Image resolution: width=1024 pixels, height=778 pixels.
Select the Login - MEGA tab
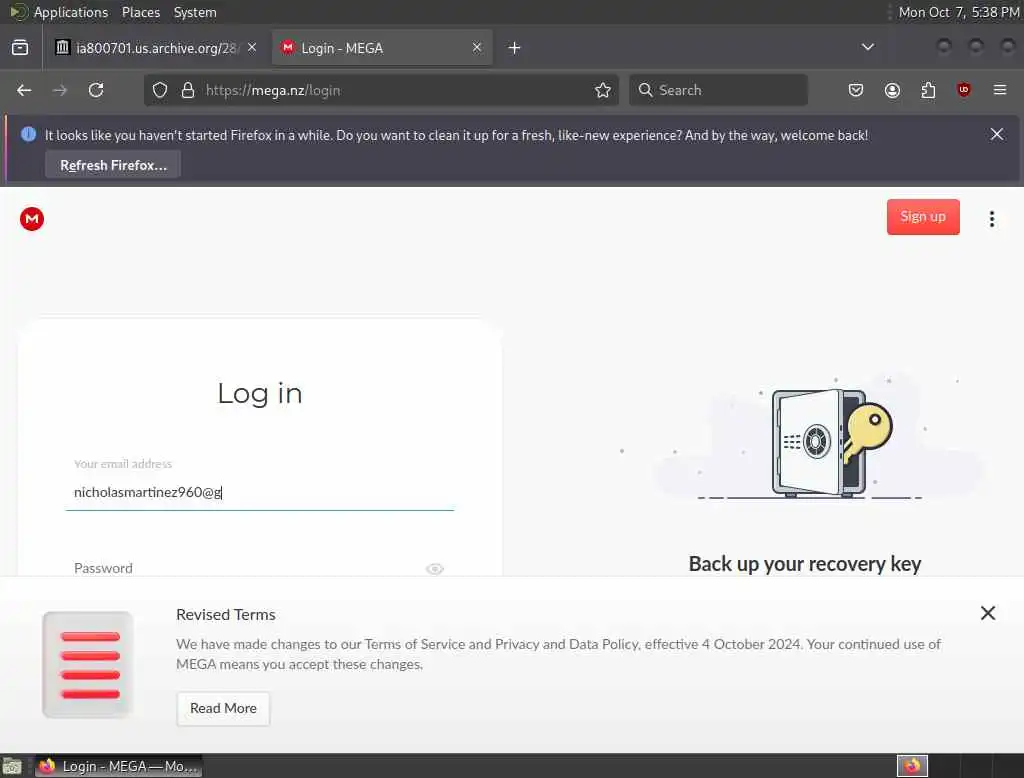381,48
